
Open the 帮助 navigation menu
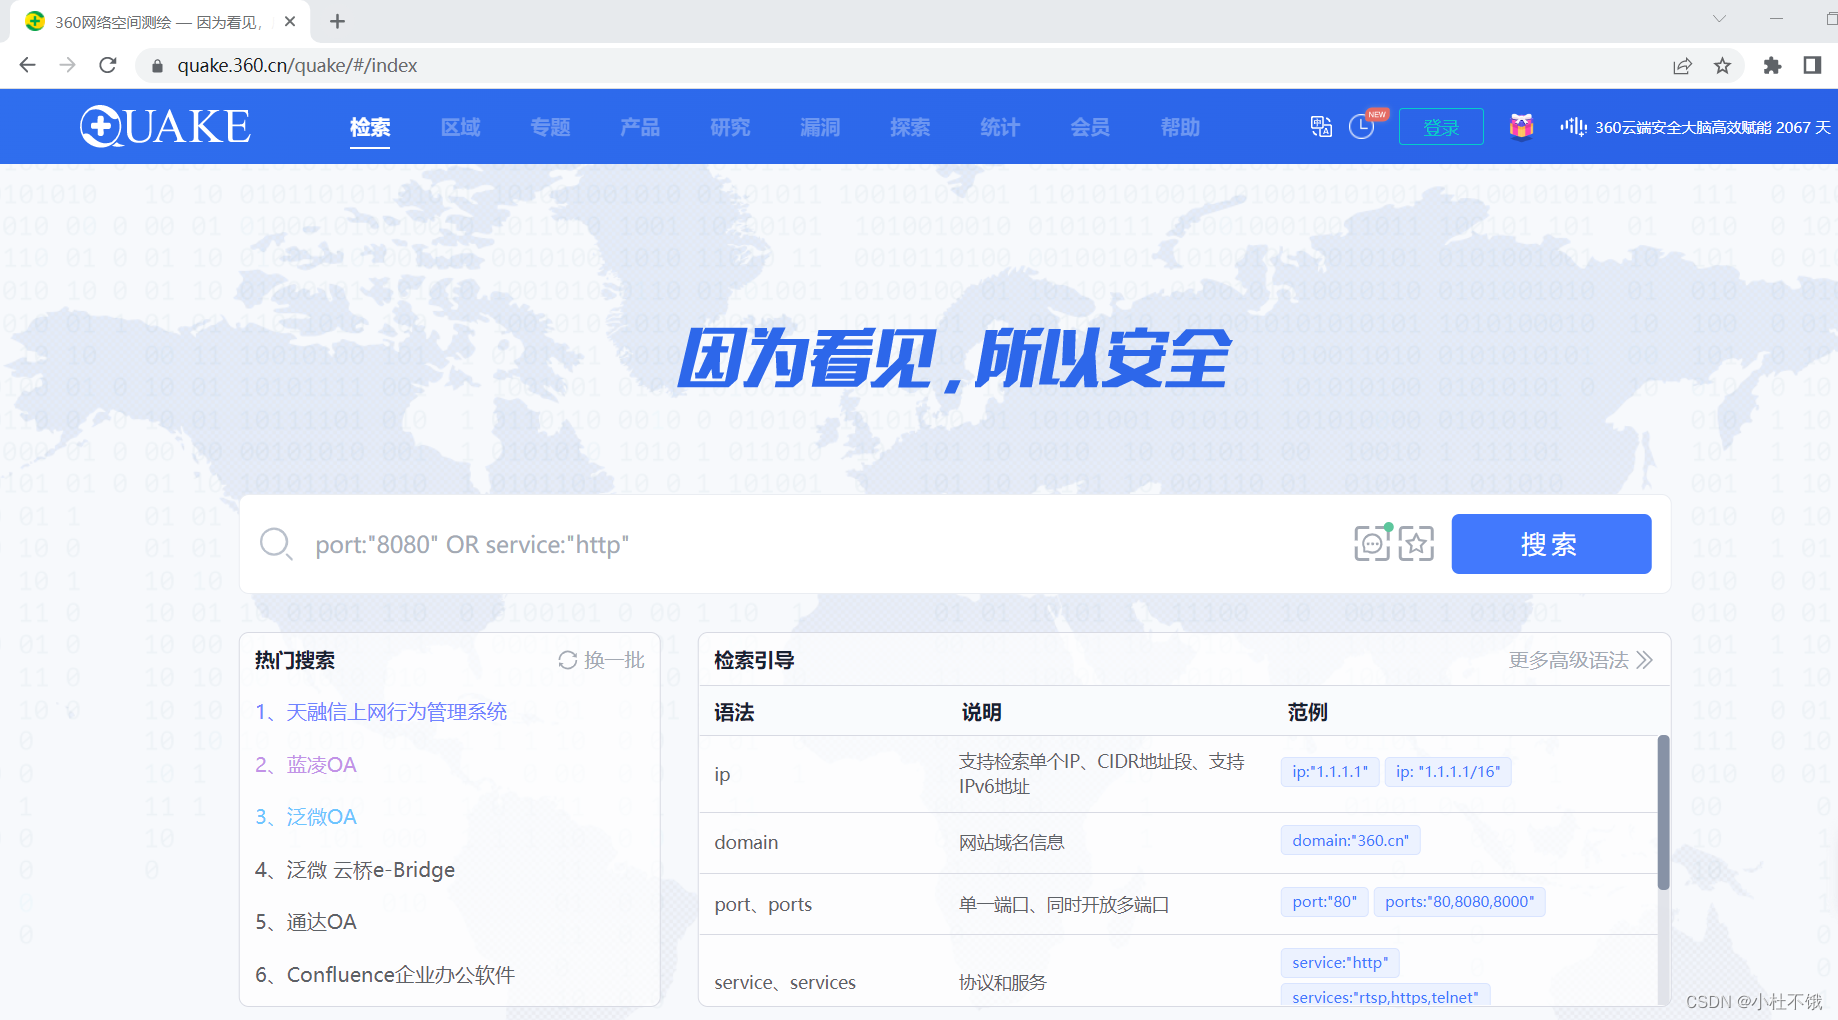tap(1180, 127)
